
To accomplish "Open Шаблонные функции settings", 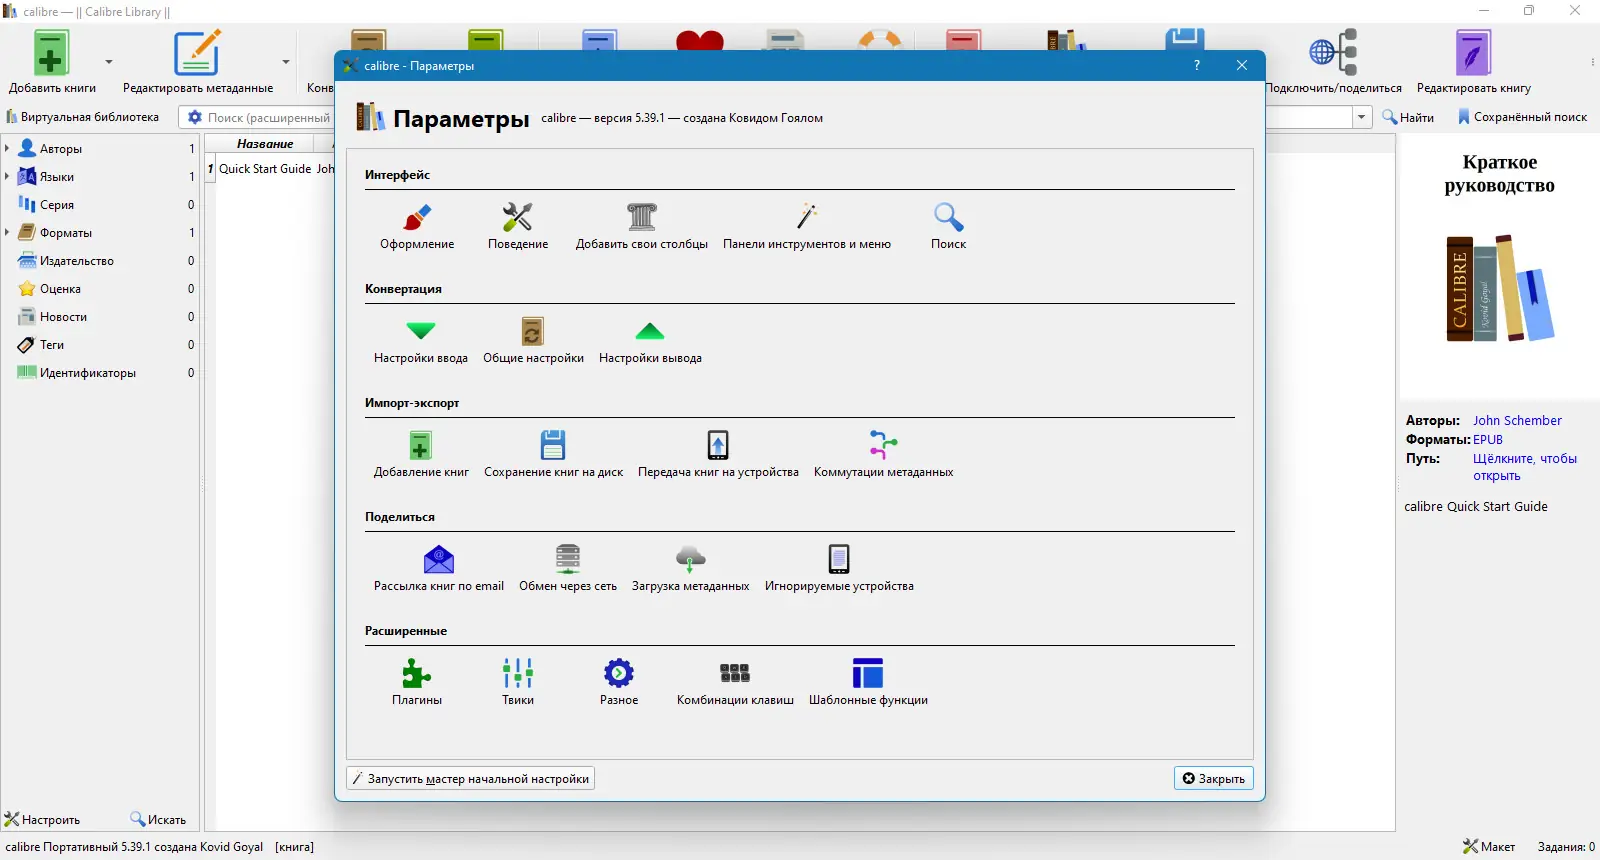I will tap(868, 682).
